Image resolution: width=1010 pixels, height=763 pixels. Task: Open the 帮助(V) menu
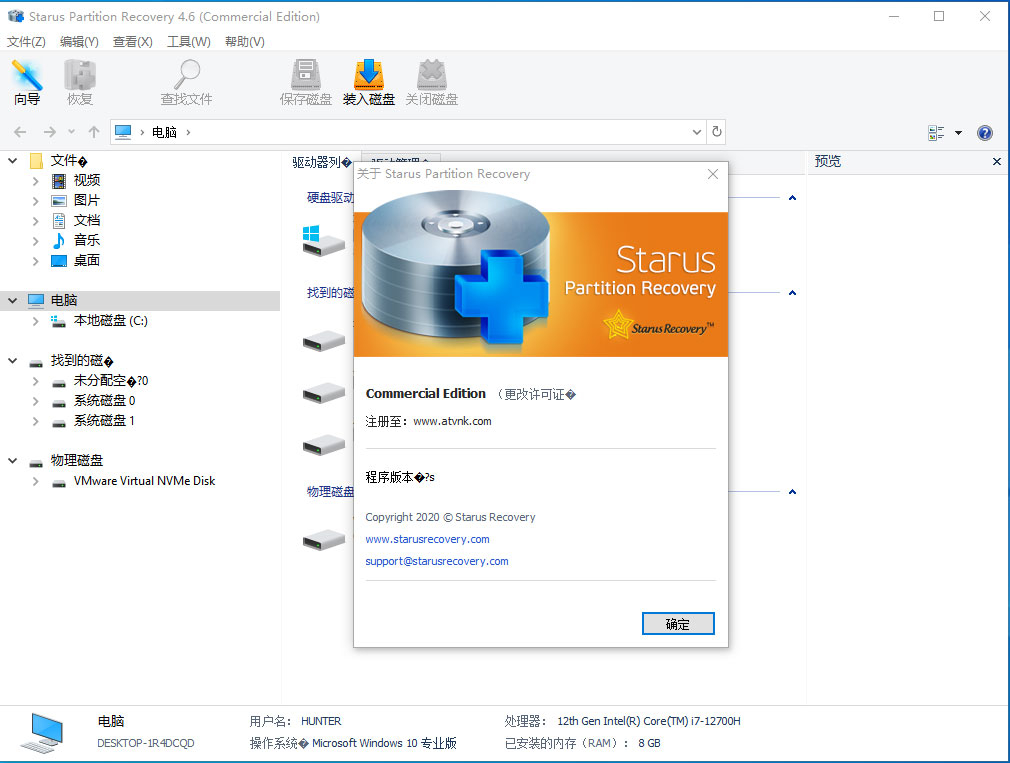click(244, 42)
